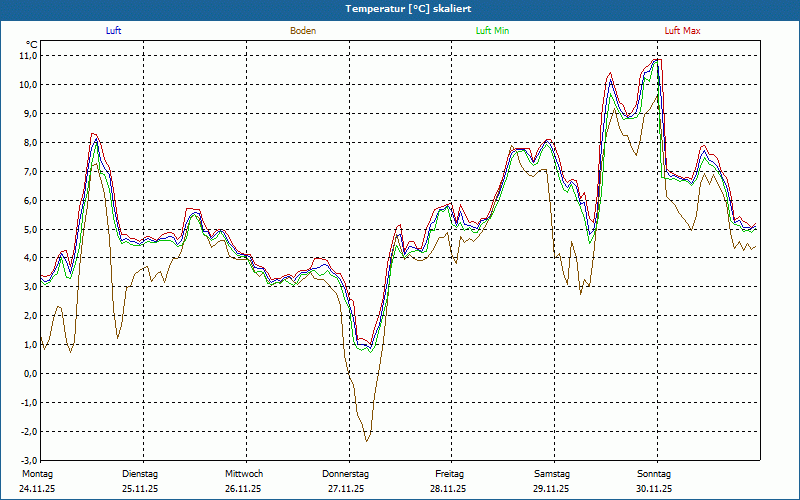Click the date 26.11.25
This screenshot has width=800, height=500.
[243, 489]
